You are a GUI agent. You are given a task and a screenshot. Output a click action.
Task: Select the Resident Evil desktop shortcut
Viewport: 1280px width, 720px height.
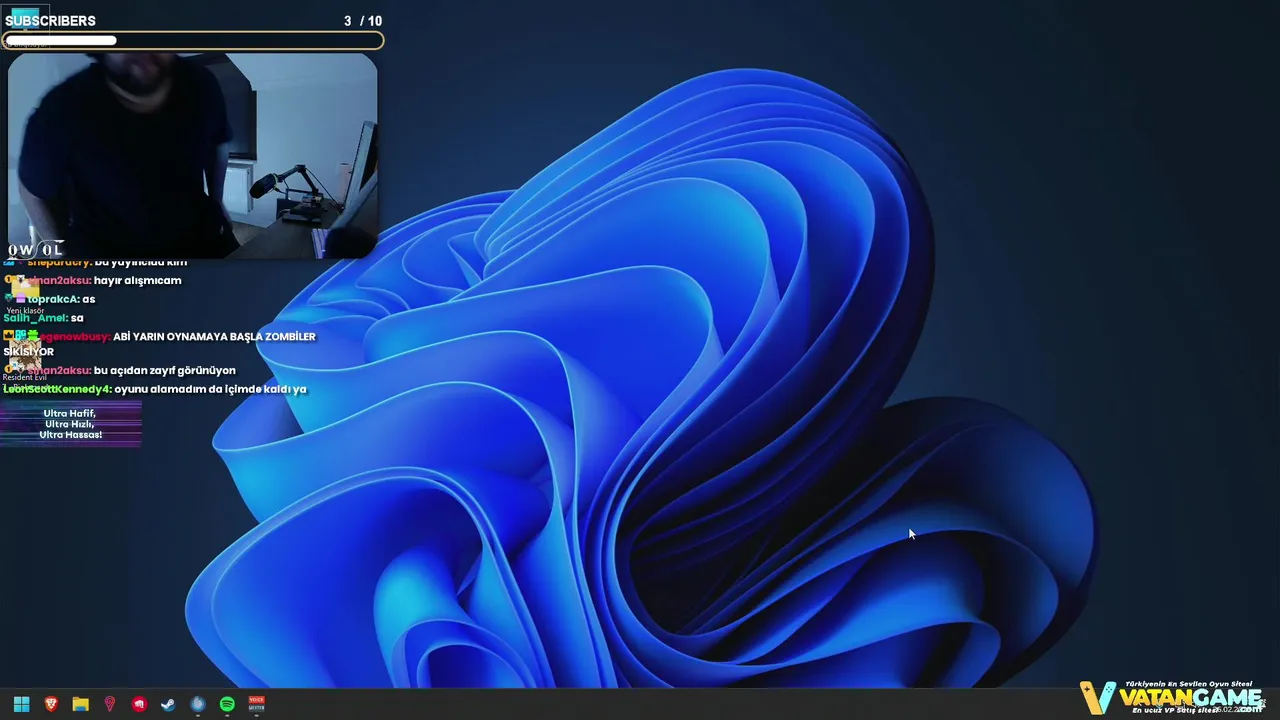(x=25, y=360)
